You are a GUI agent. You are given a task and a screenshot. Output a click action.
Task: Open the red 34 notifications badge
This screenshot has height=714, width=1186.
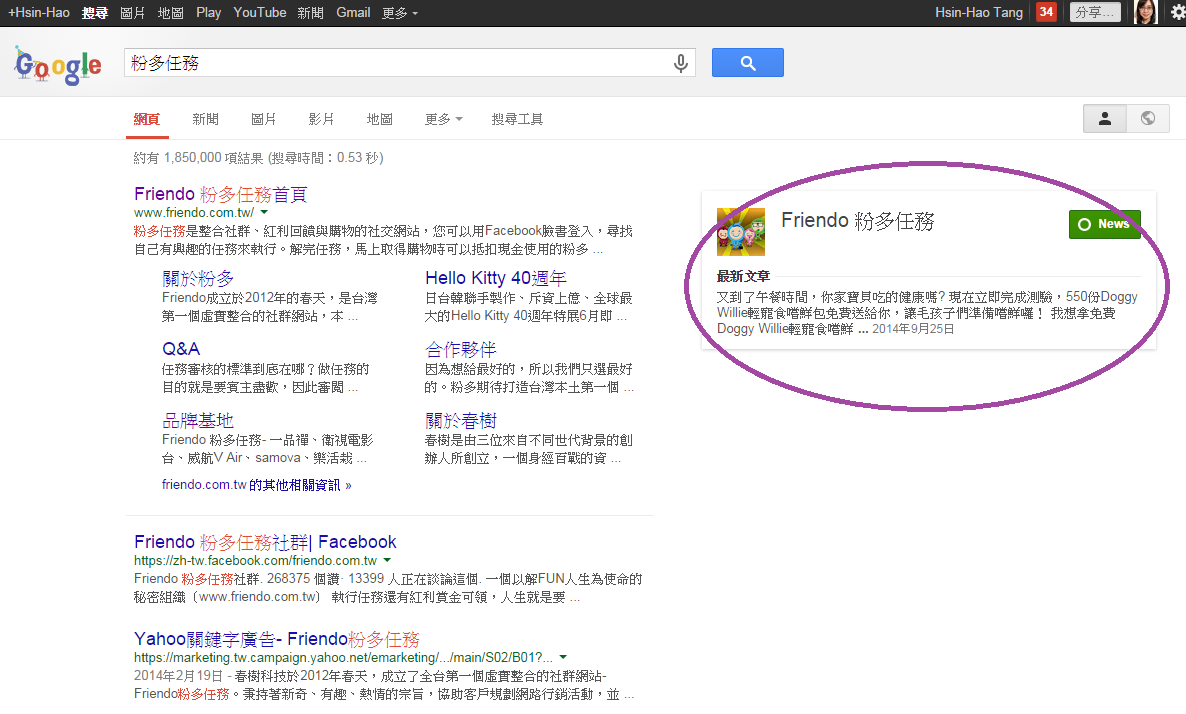1046,12
